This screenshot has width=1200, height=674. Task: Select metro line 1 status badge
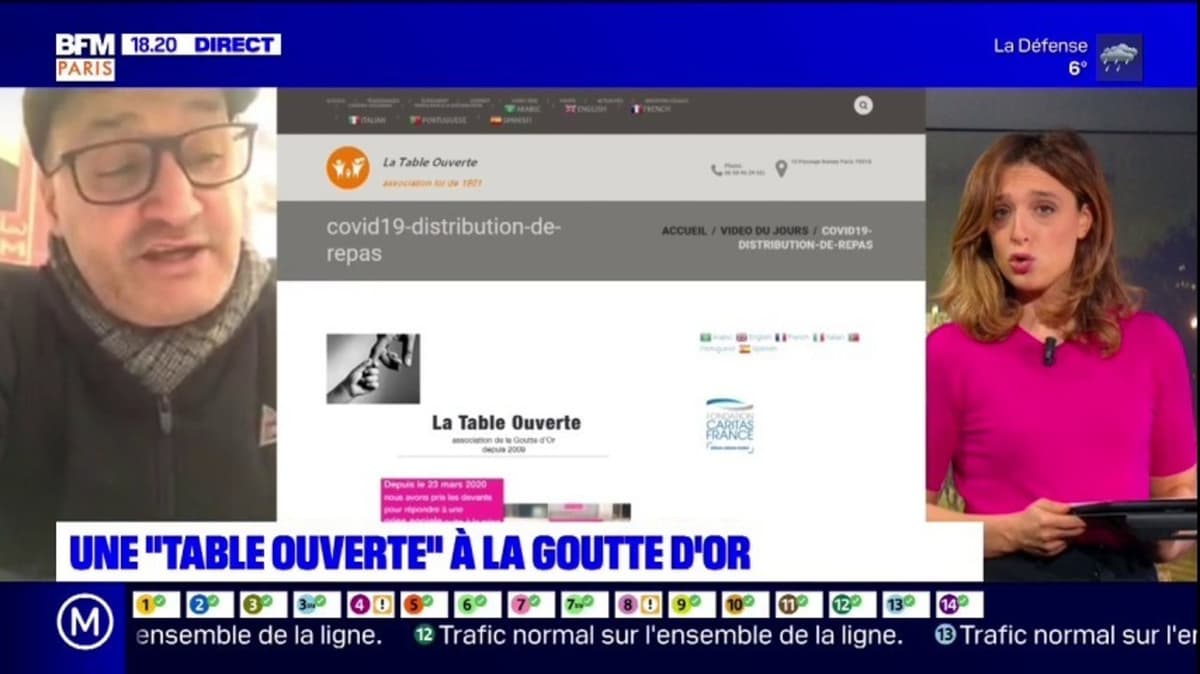pyautogui.click(x=156, y=604)
